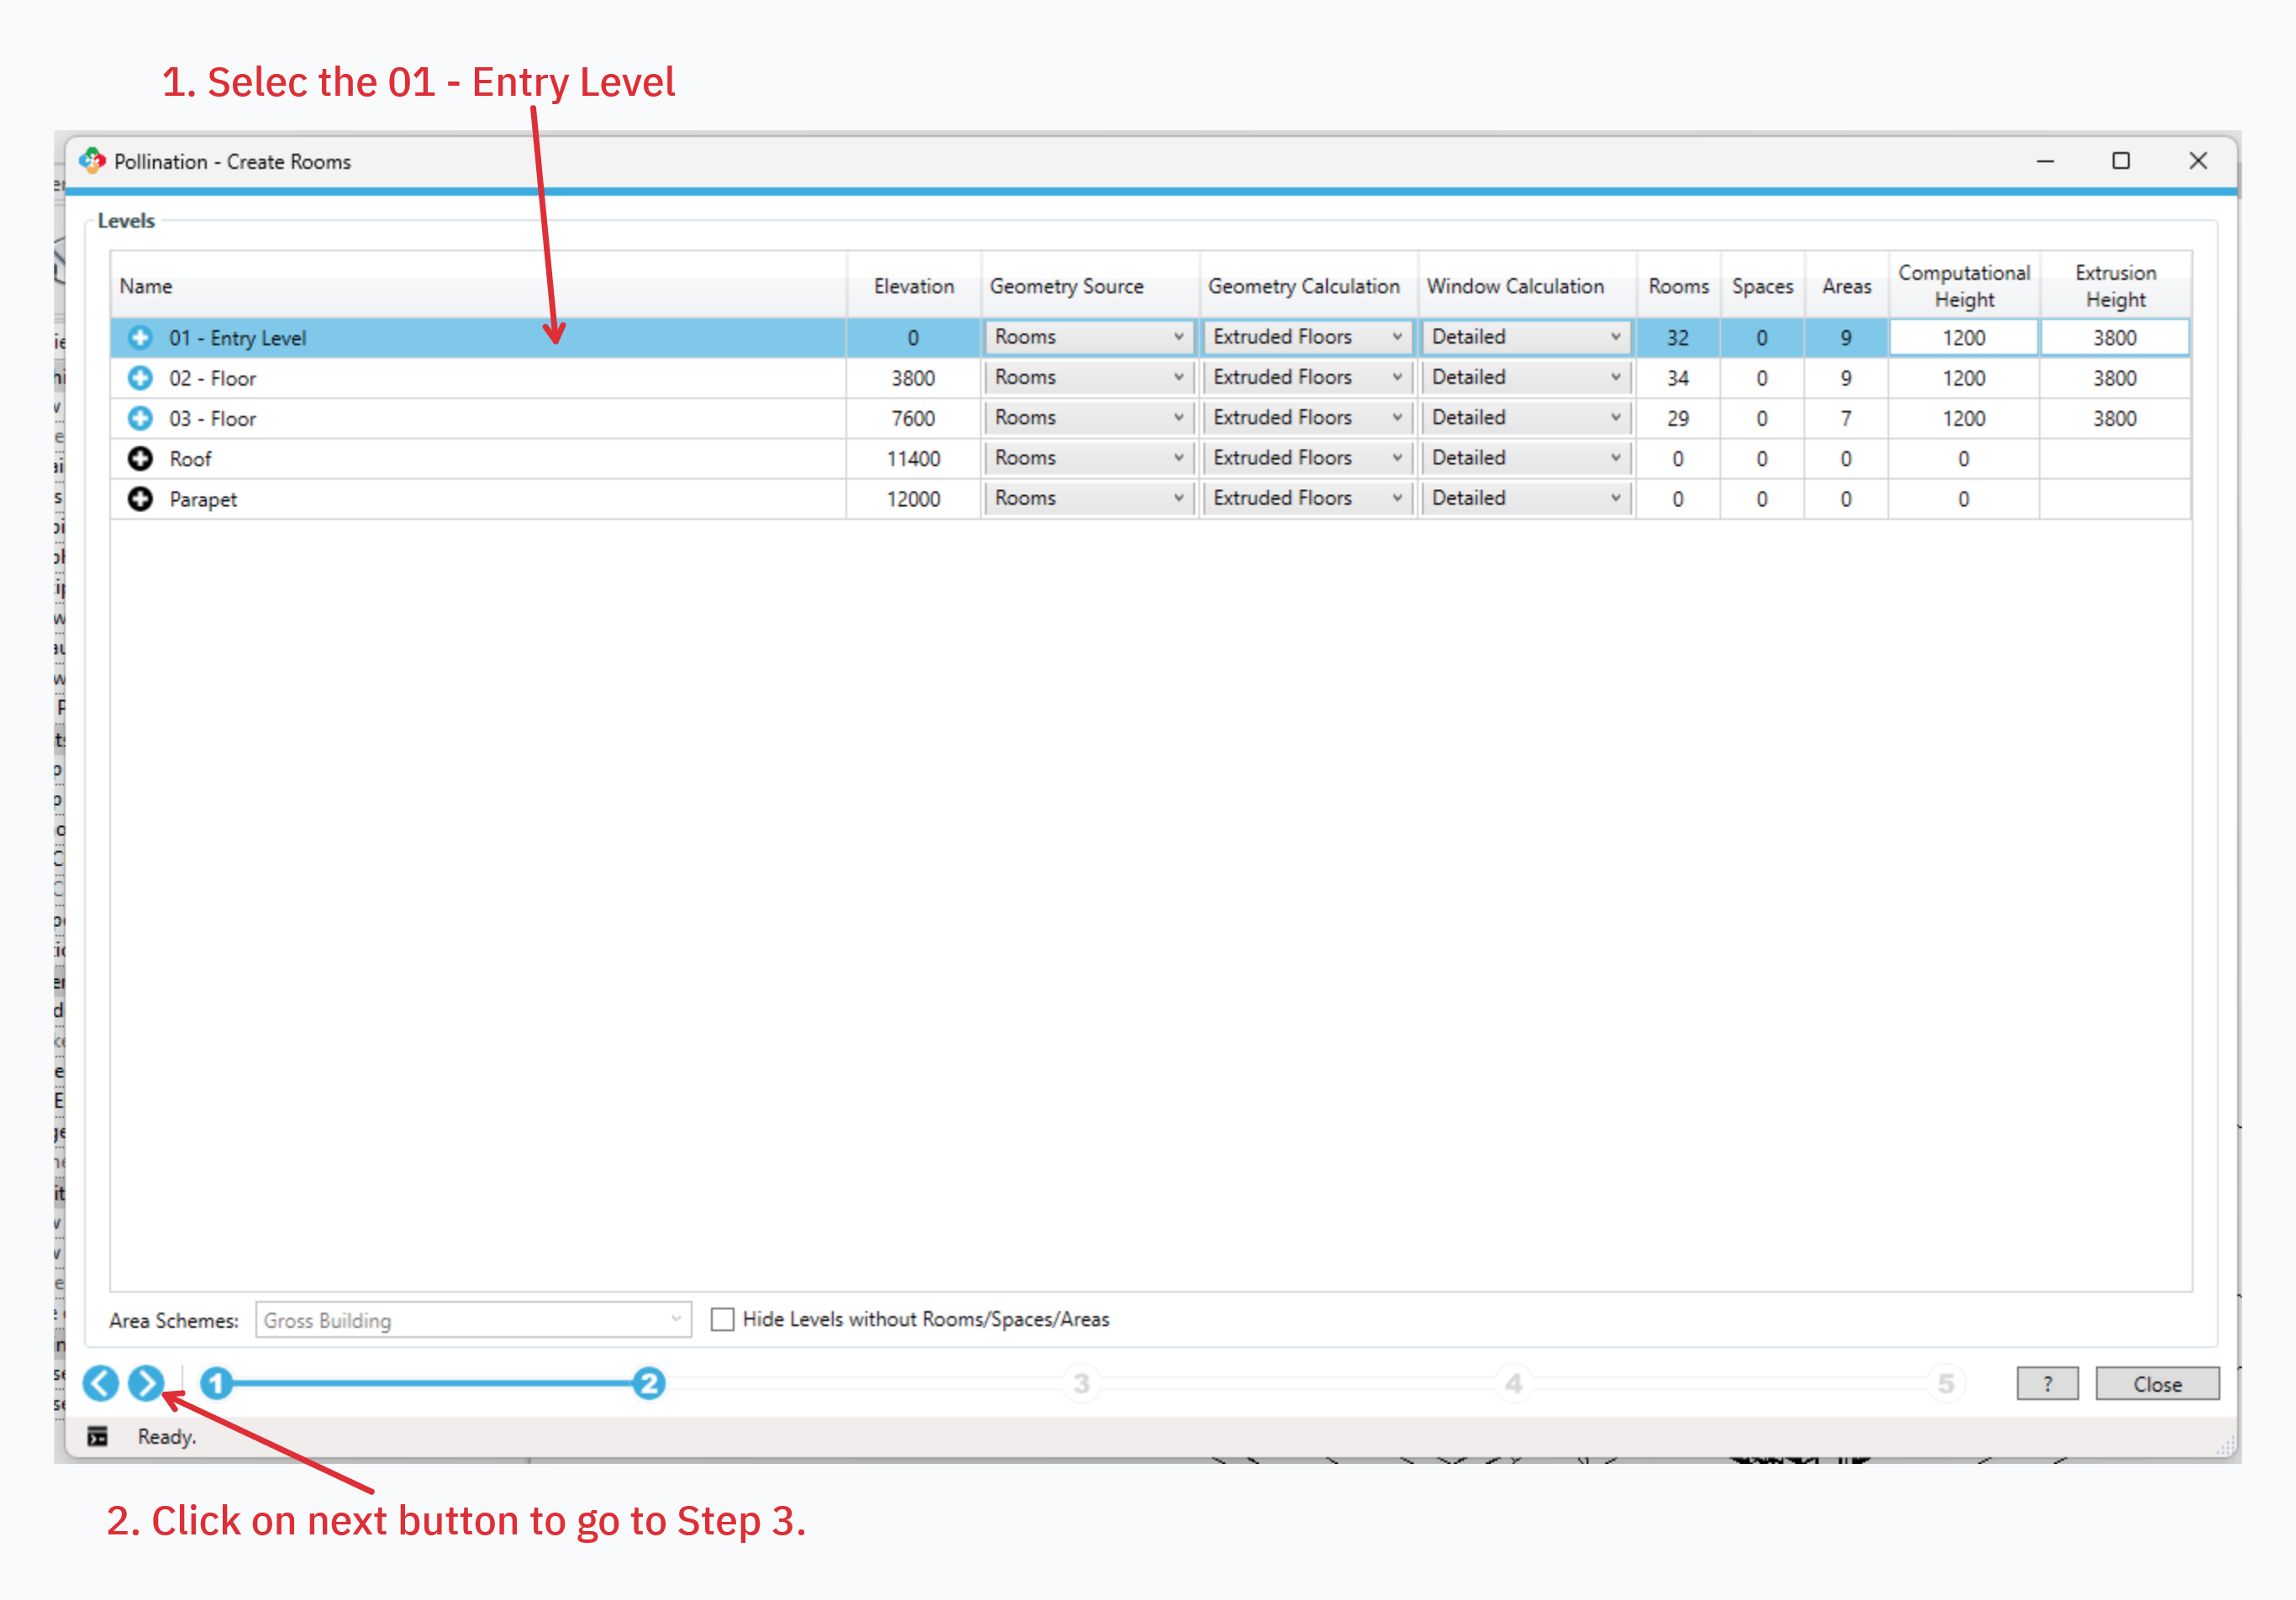Enable Hide Levels without Rooms/Spaces/Areas checkbox
The width and height of the screenshot is (2296, 1600).
tap(722, 1319)
